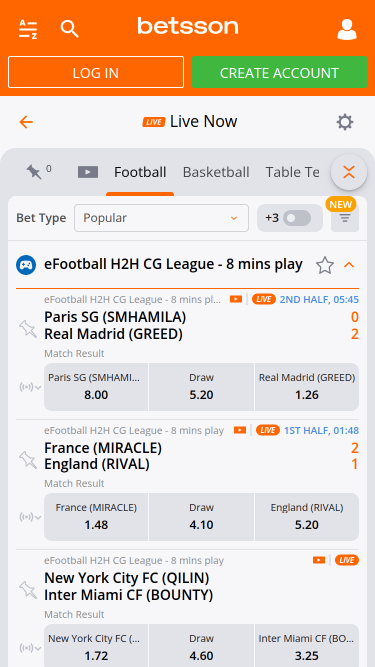The width and height of the screenshot is (375, 667).
Task: Bet on Draw at 4.10
Action: click(x=202, y=517)
